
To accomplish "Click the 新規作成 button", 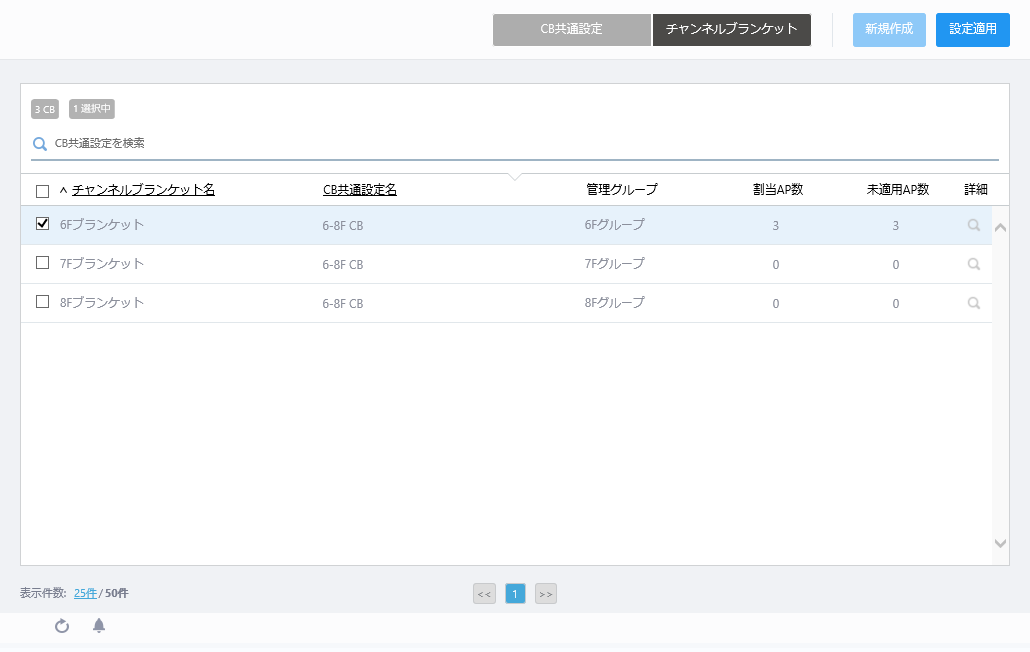I will [x=889, y=30].
